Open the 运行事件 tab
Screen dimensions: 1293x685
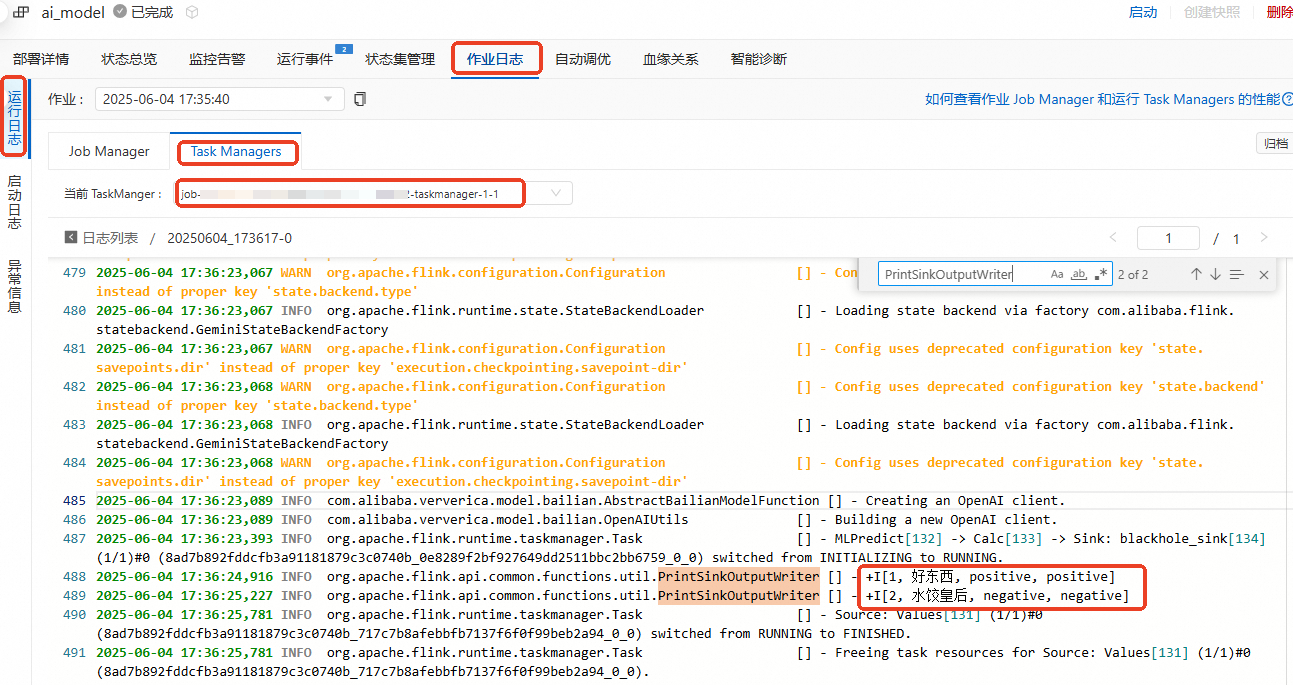coord(305,59)
